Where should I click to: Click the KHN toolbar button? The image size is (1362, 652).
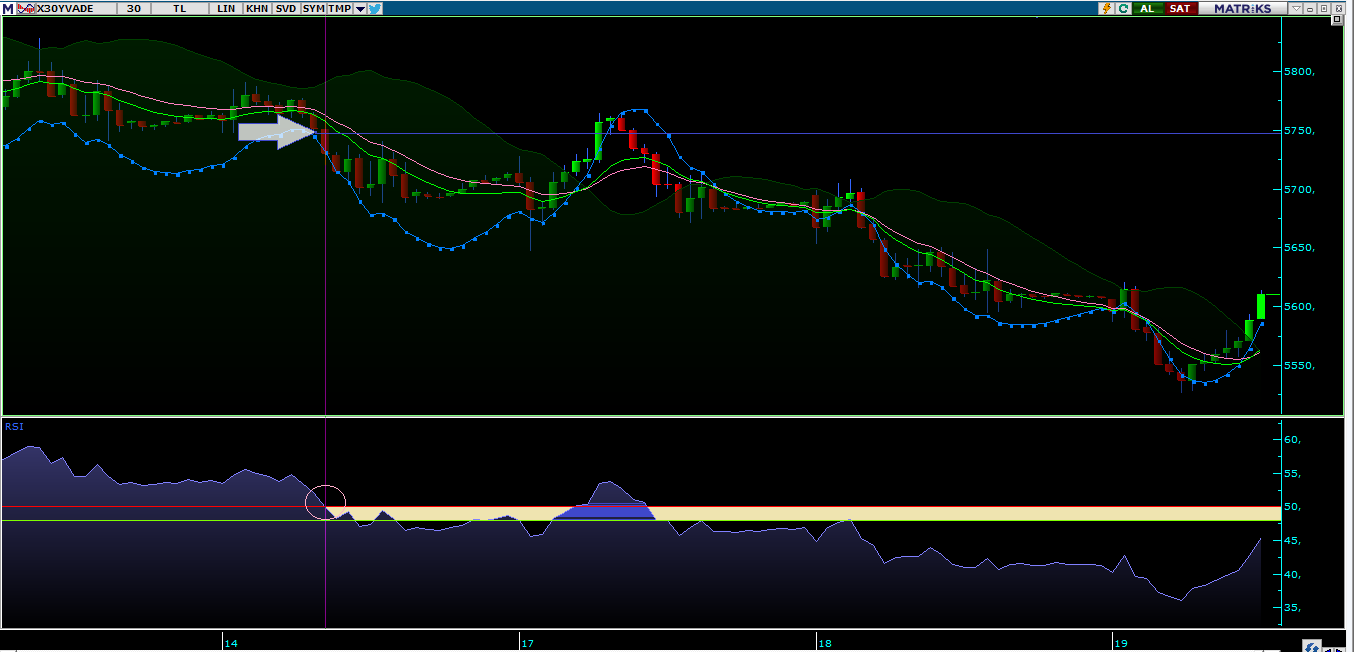pyautogui.click(x=256, y=8)
